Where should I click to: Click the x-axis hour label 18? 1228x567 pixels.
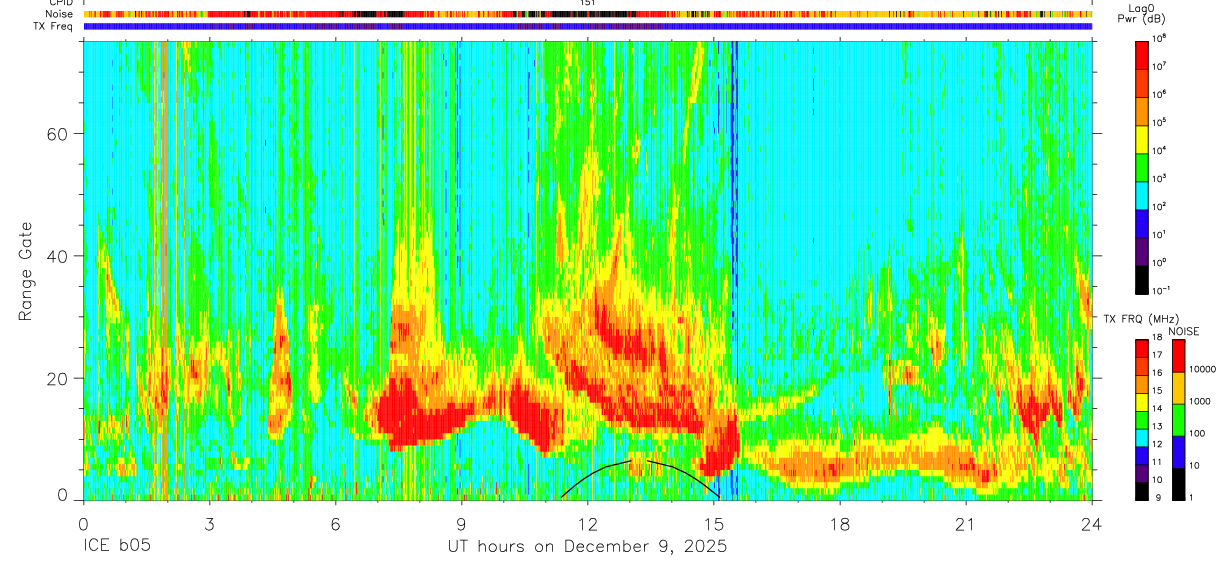[839, 523]
